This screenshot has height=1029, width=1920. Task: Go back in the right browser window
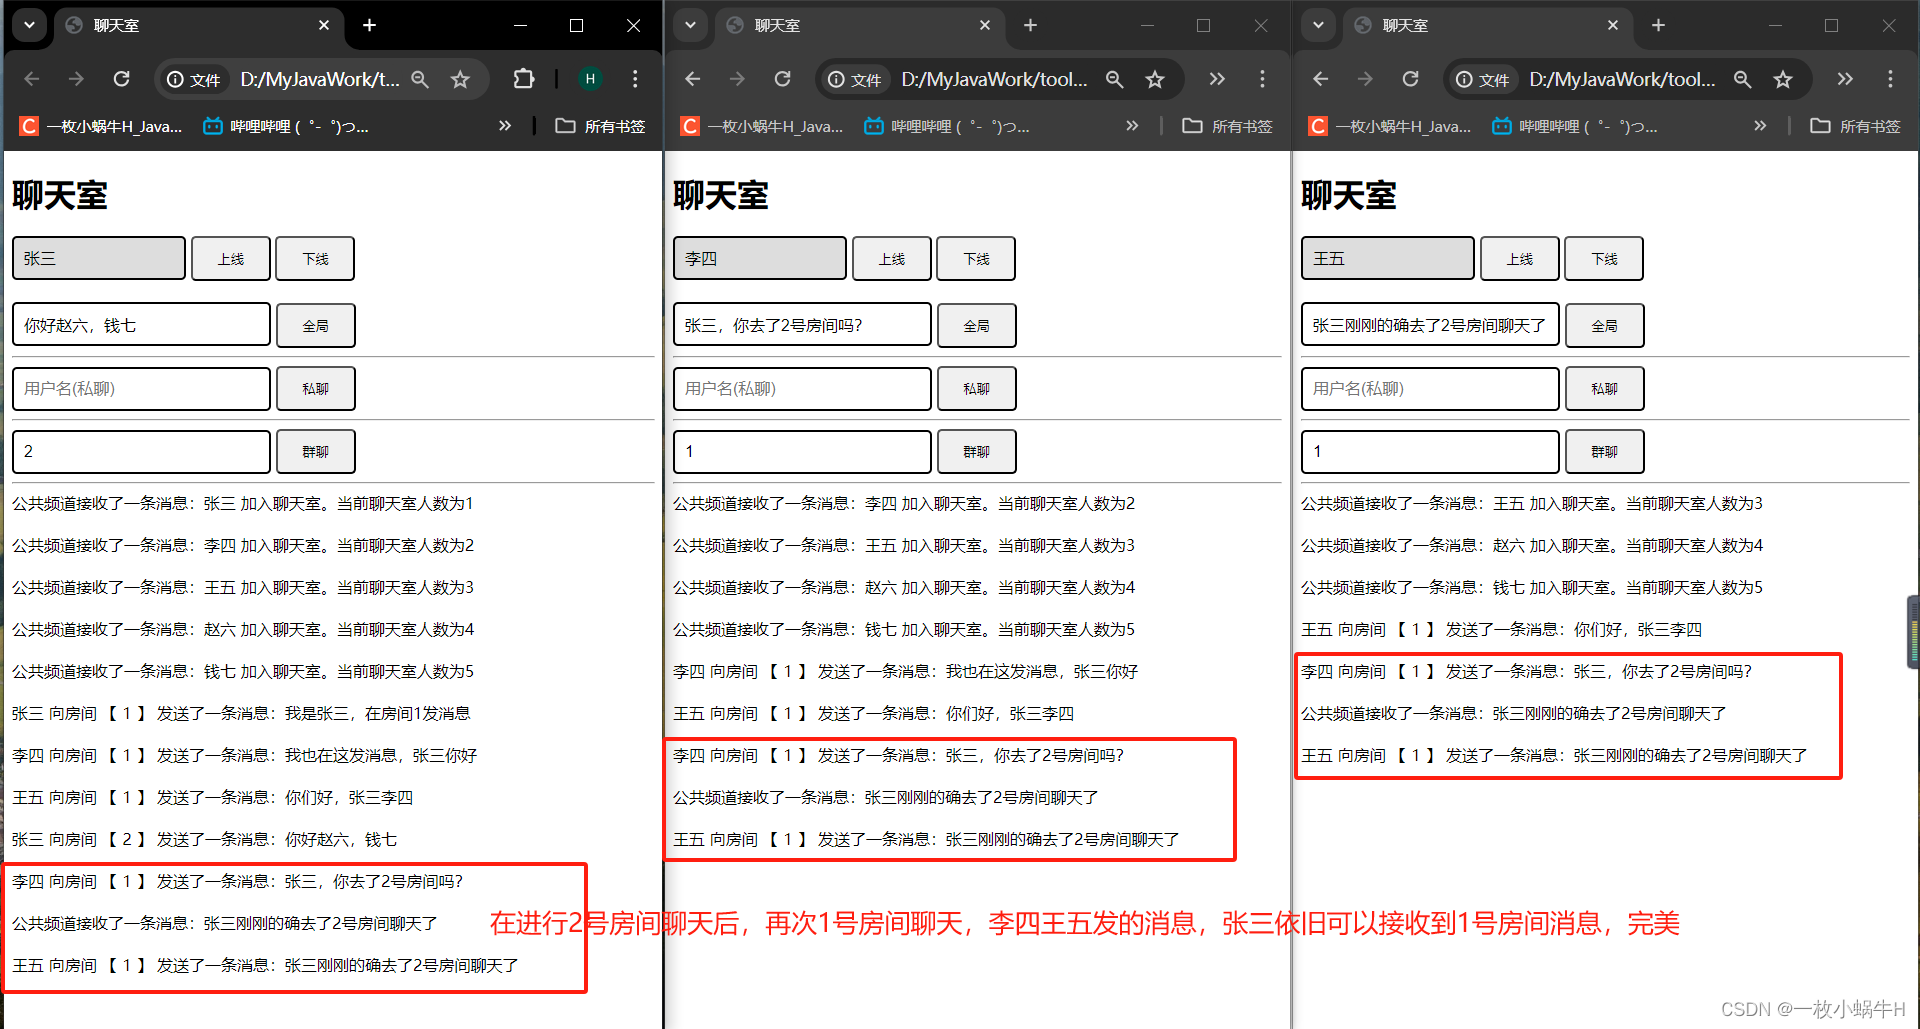pyautogui.click(x=1321, y=79)
